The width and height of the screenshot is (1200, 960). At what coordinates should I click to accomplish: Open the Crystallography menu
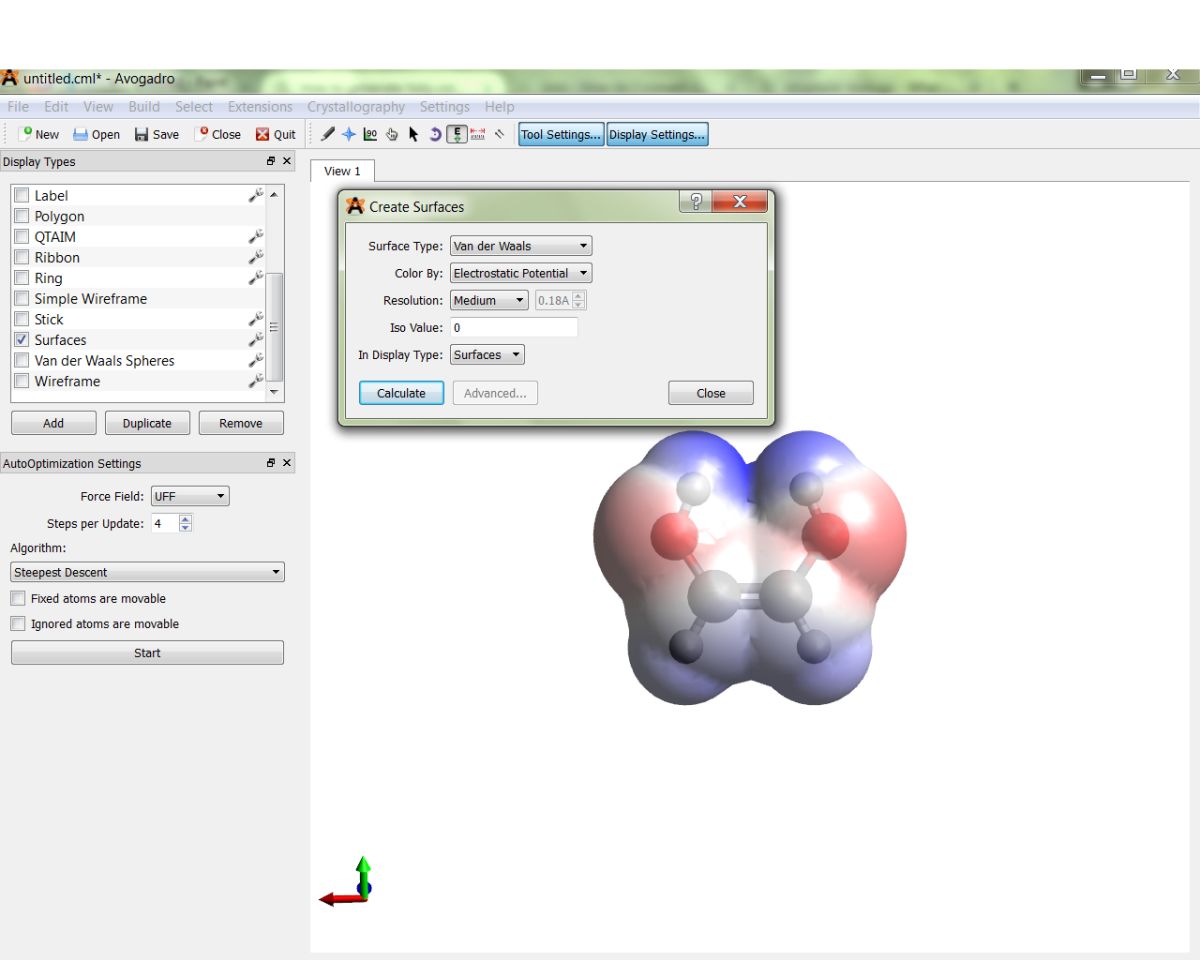point(356,107)
